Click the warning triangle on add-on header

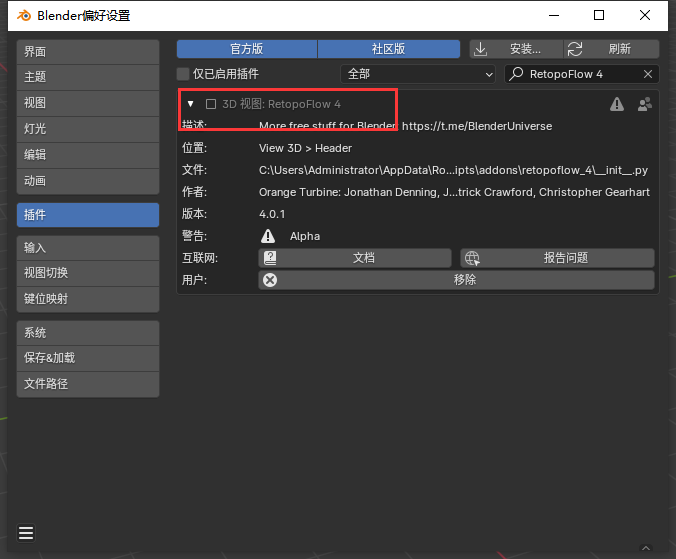[x=617, y=104]
